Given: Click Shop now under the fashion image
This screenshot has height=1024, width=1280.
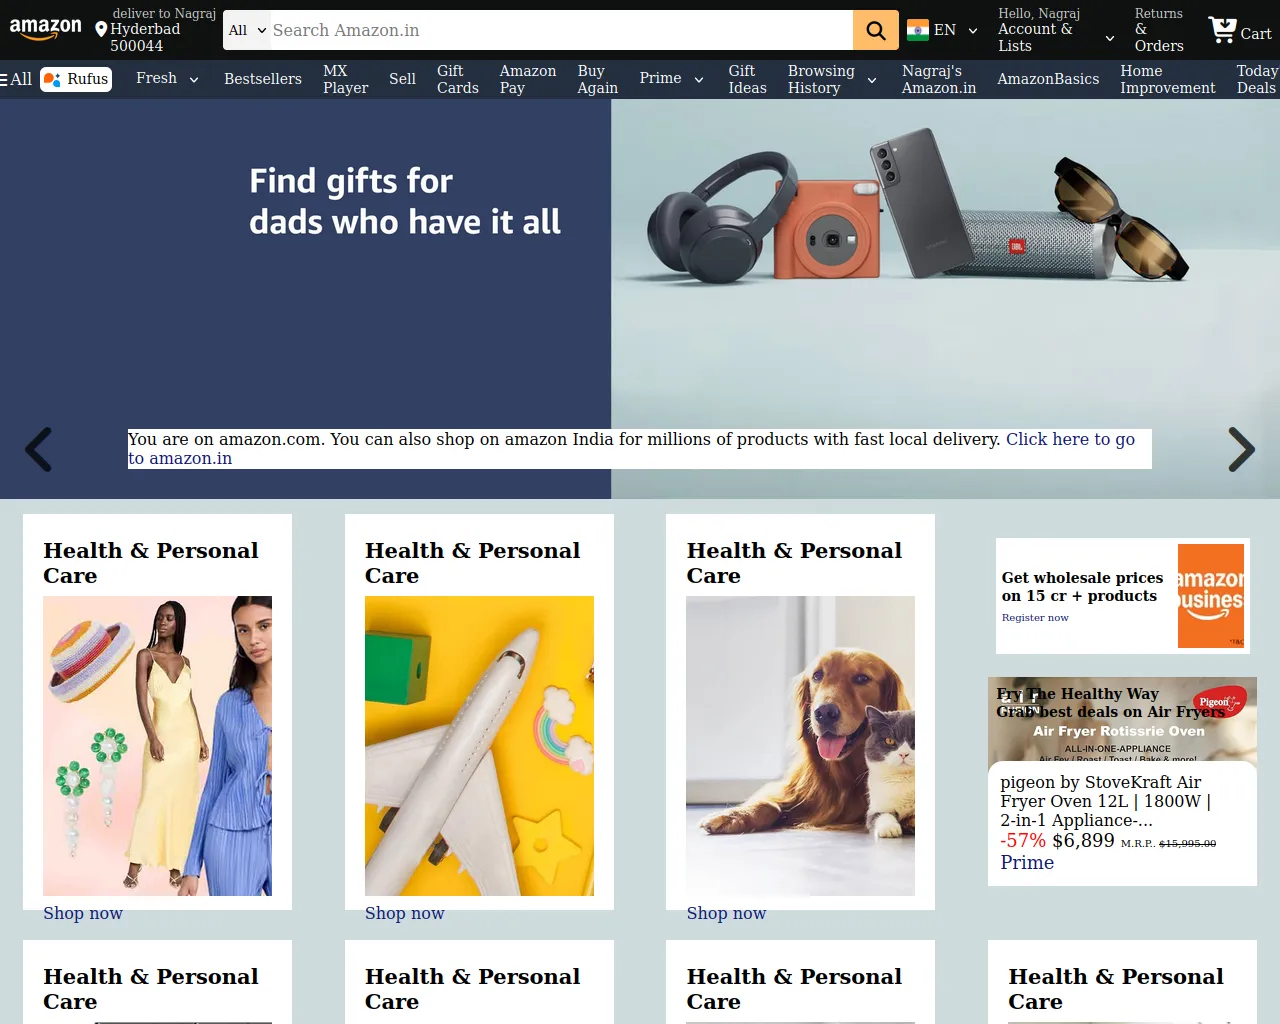Looking at the screenshot, I should click(83, 913).
